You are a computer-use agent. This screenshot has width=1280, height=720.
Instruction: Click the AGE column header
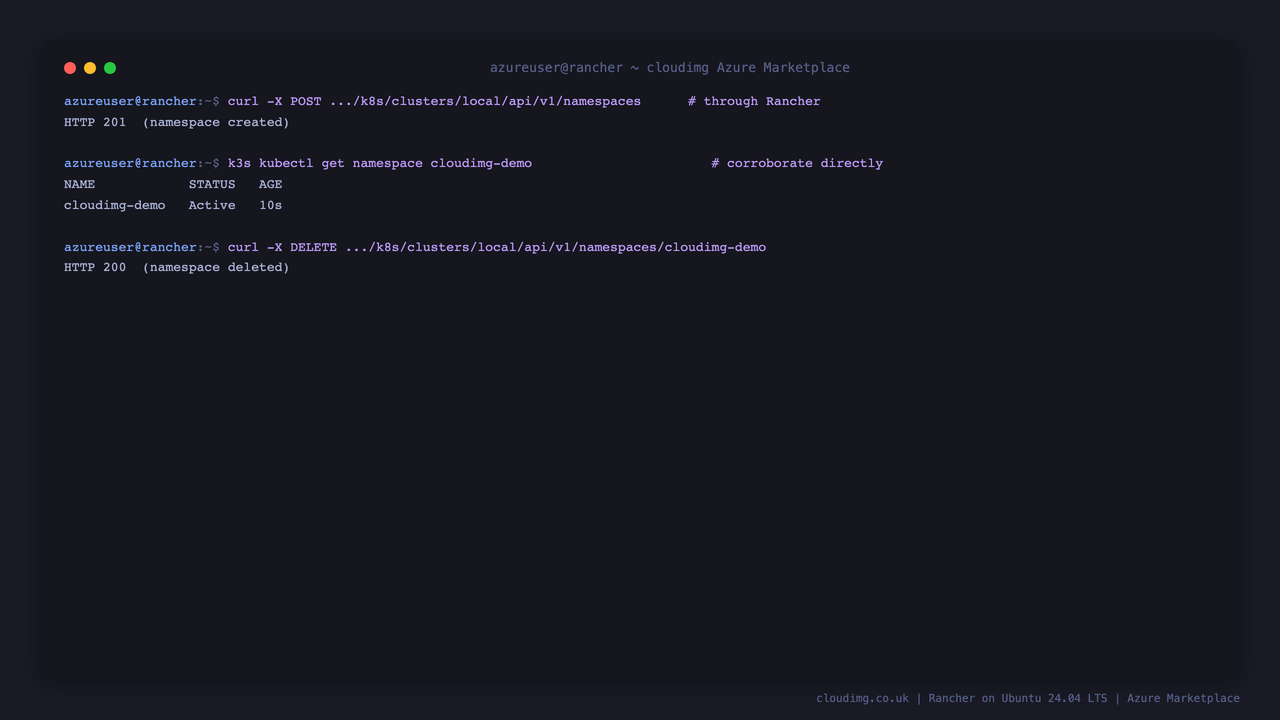tap(271, 184)
